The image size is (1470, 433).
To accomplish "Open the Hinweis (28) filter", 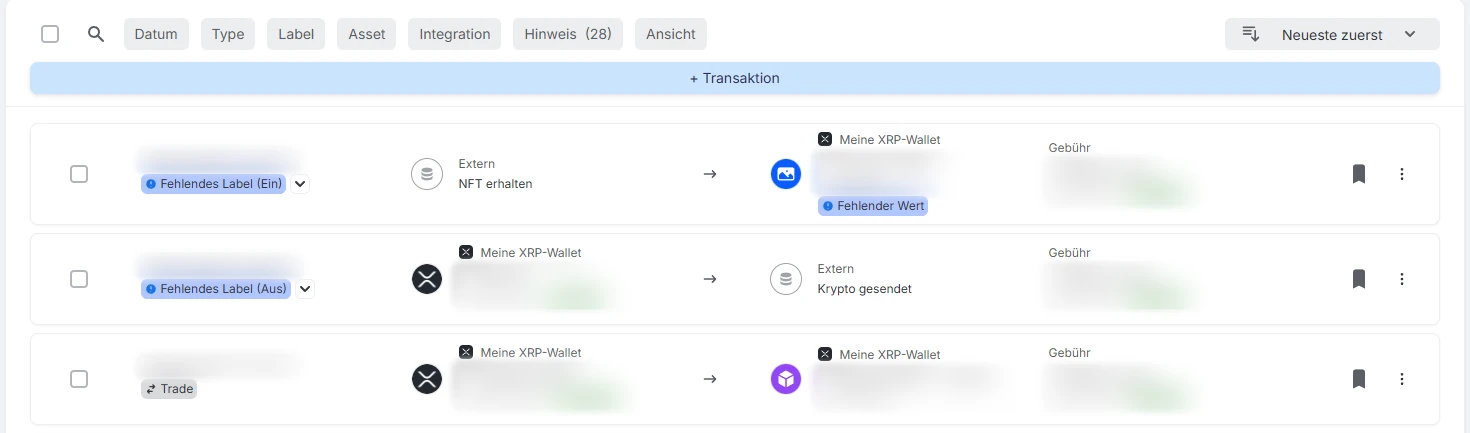I will (568, 34).
